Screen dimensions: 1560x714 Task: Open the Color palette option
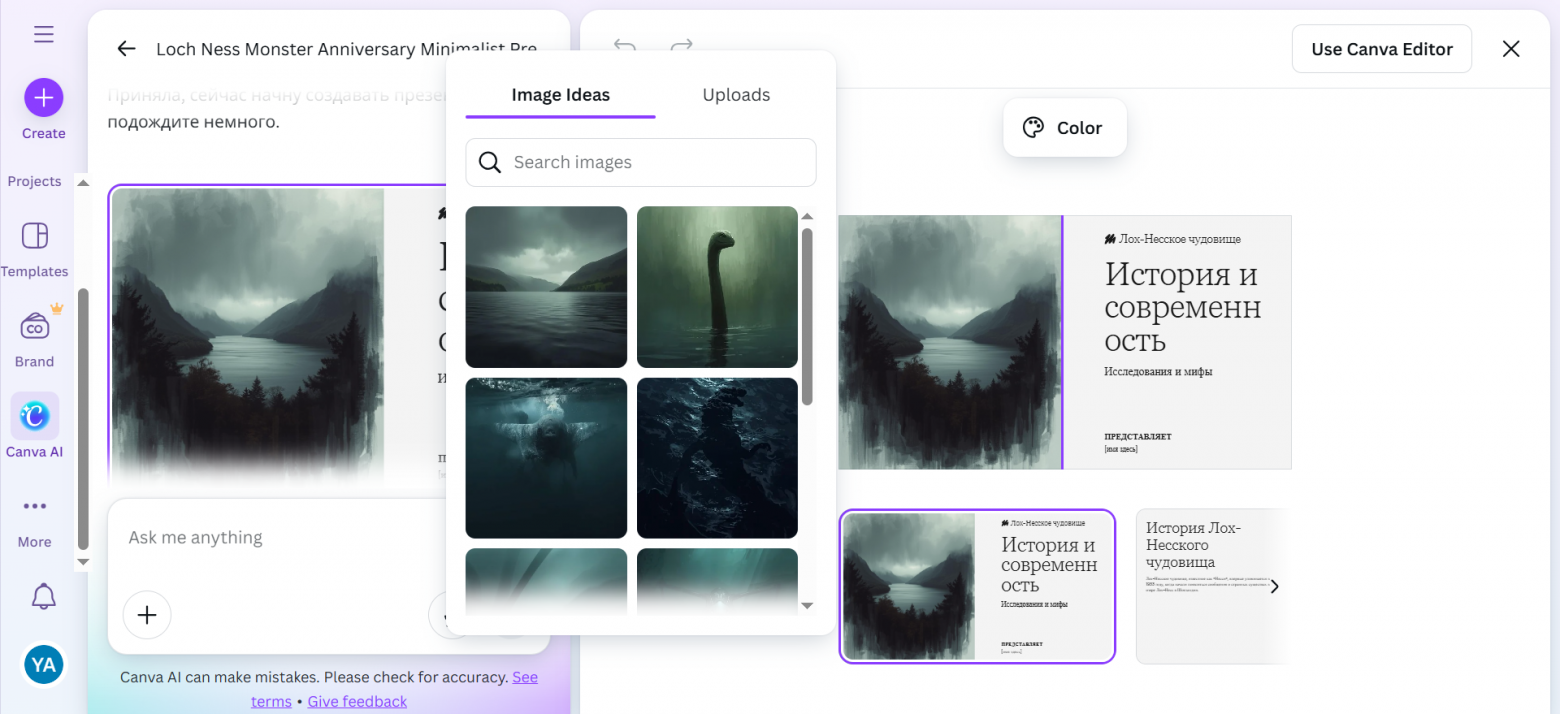[x=1064, y=128]
